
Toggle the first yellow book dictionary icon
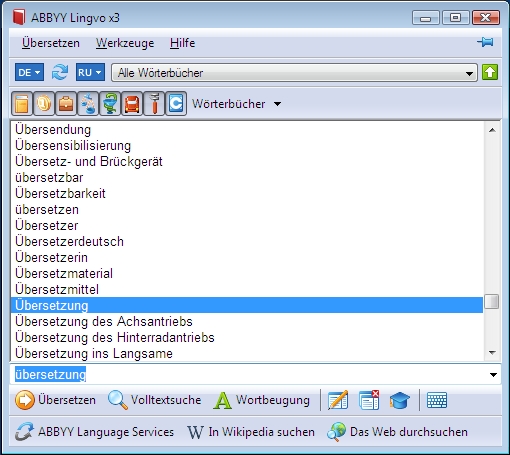22,104
